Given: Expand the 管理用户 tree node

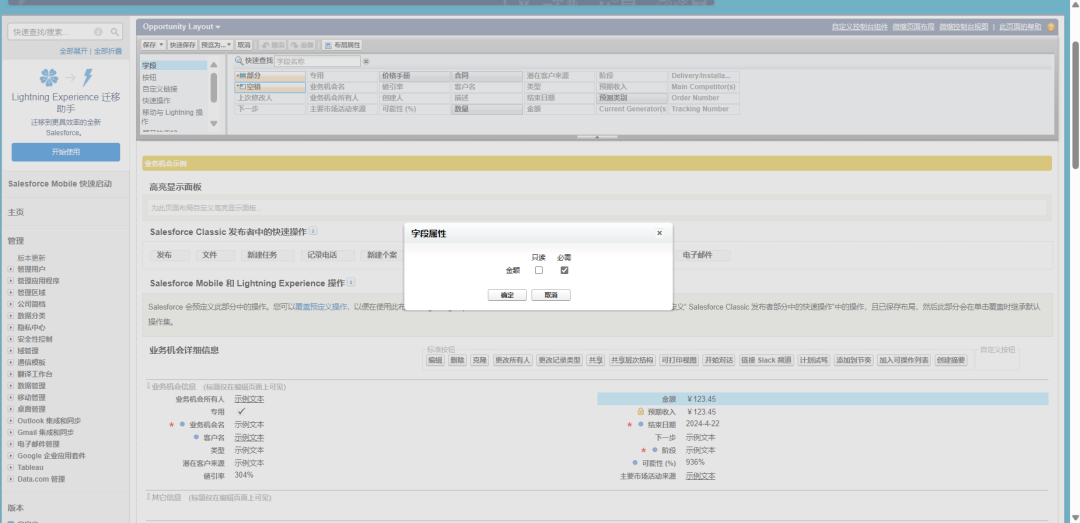Looking at the screenshot, I should pos(10,269).
